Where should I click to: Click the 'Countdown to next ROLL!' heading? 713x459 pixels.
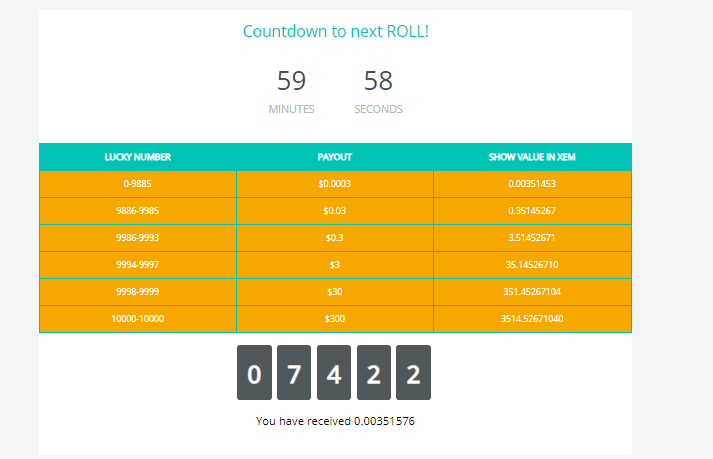(x=335, y=31)
